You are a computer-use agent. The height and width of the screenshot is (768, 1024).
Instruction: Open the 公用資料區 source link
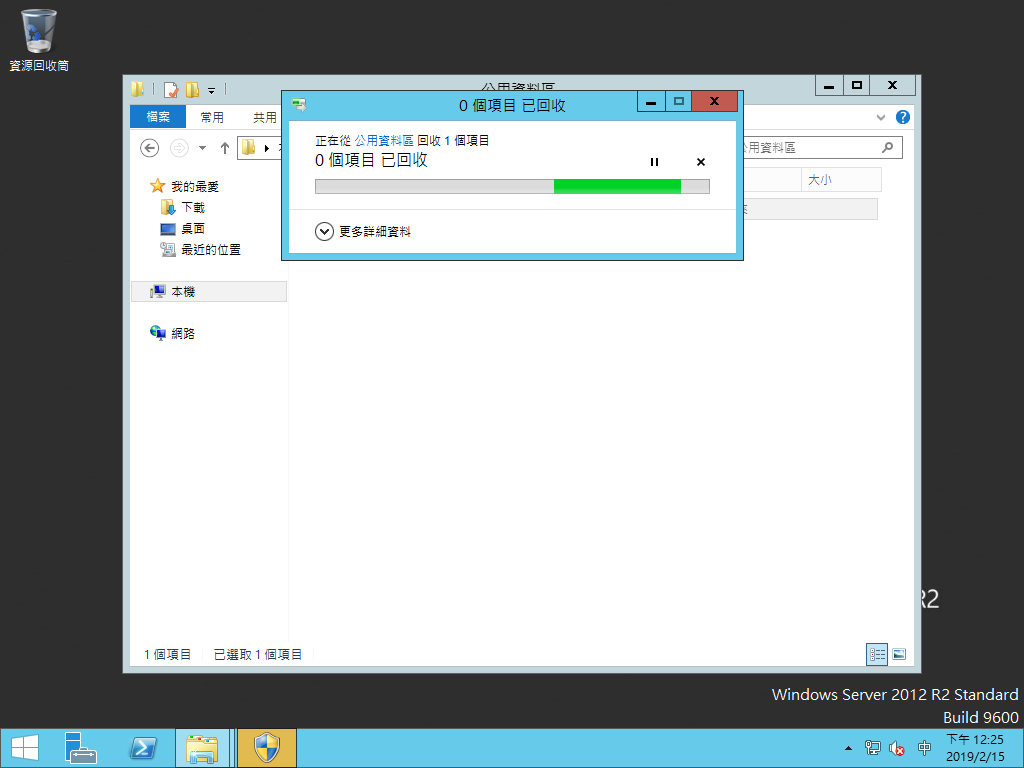[384, 140]
